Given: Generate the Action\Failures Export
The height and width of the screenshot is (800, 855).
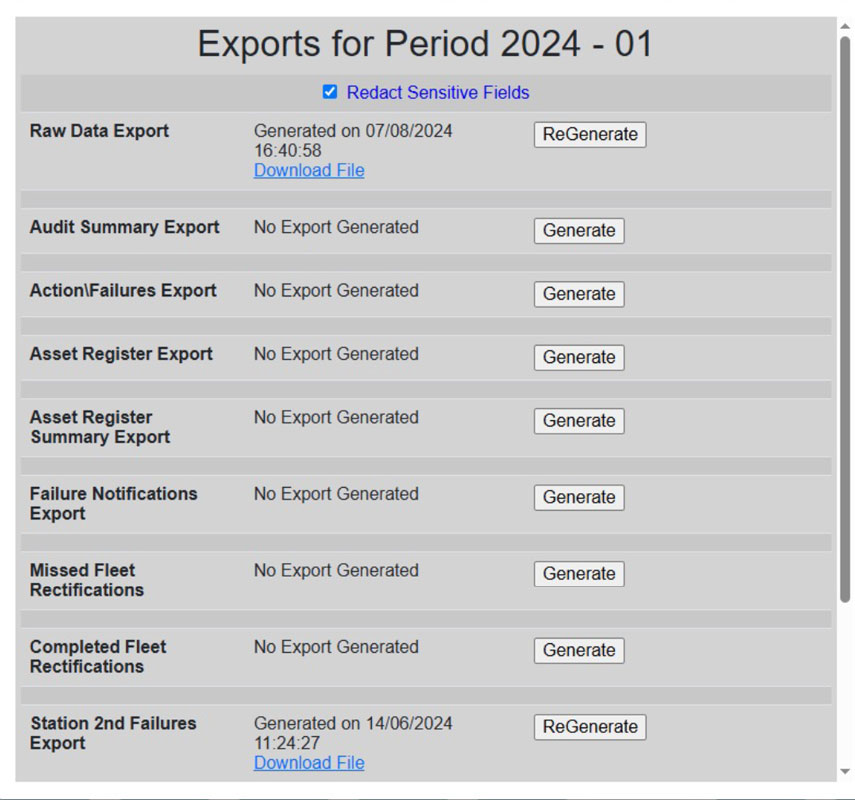Looking at the screenshot, I should 579,294.
